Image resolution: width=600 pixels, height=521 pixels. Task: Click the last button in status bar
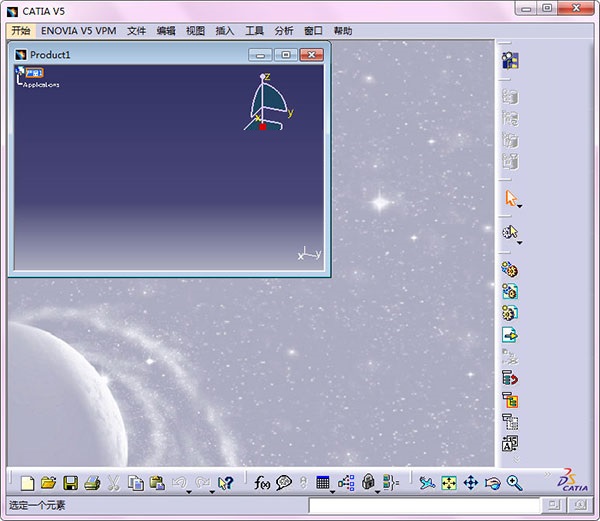coord(580,505)
